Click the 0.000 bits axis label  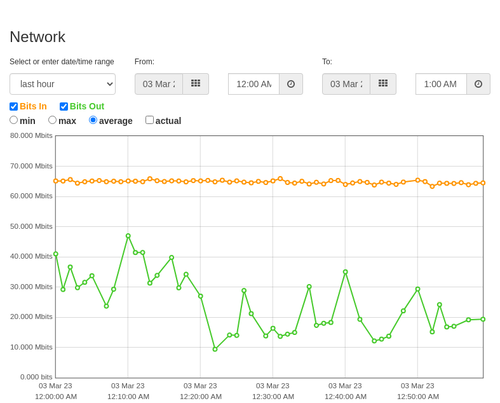(x=36, y=377)
